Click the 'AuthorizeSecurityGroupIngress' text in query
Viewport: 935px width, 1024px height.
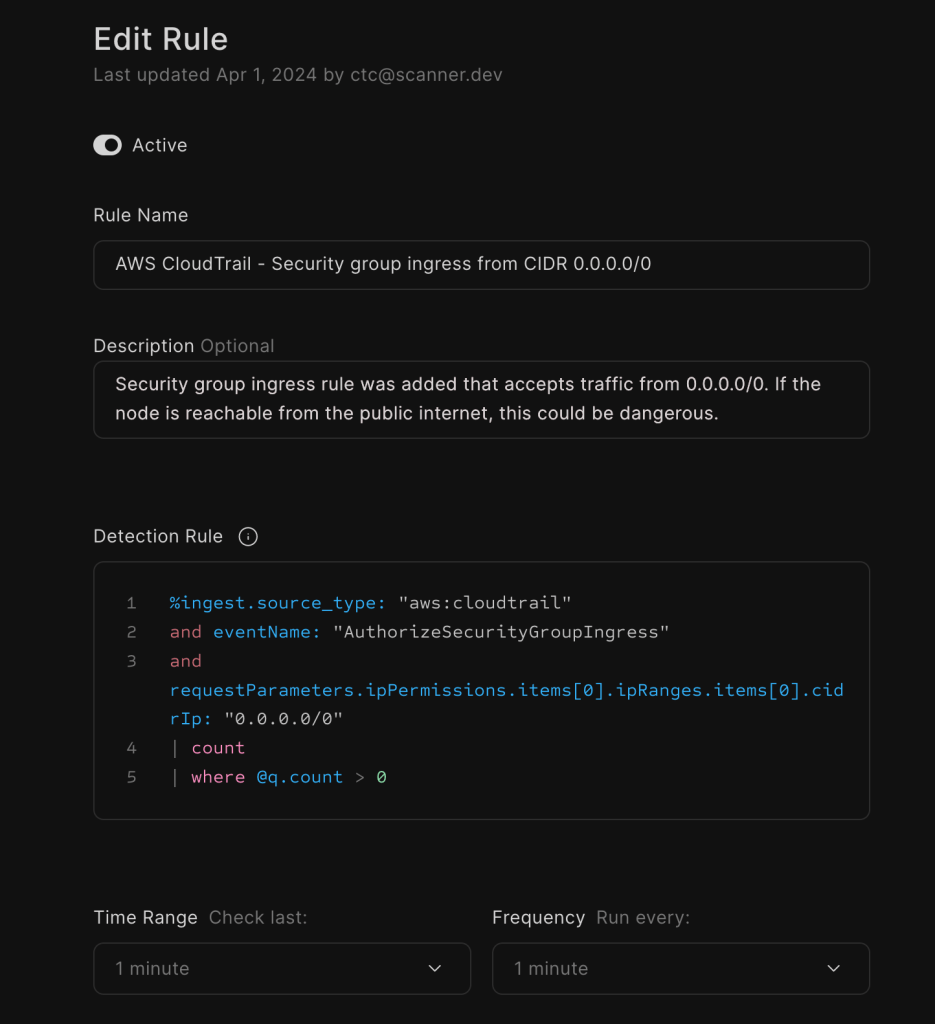501,632
